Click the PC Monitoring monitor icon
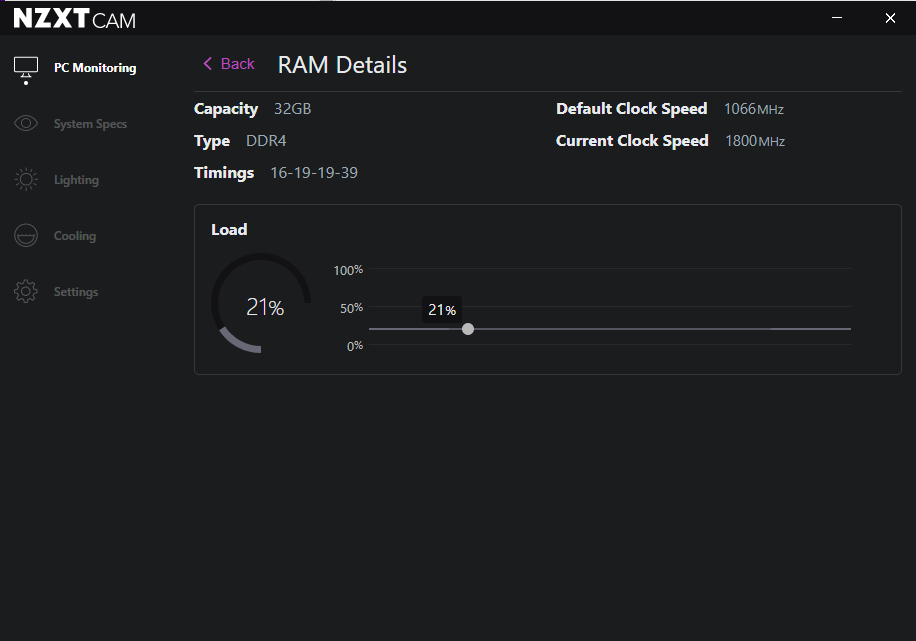The image size is (916, 641). (x=26, y=67)
